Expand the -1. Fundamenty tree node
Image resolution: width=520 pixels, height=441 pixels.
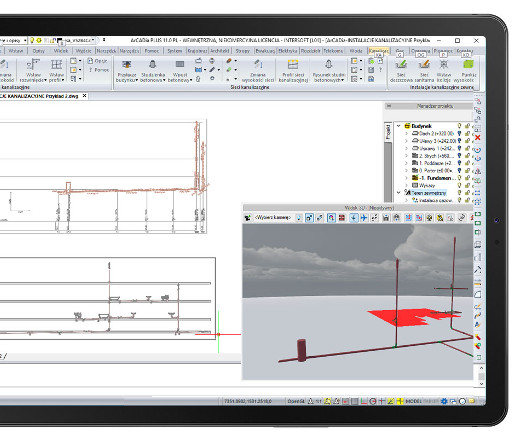point(406,178)
